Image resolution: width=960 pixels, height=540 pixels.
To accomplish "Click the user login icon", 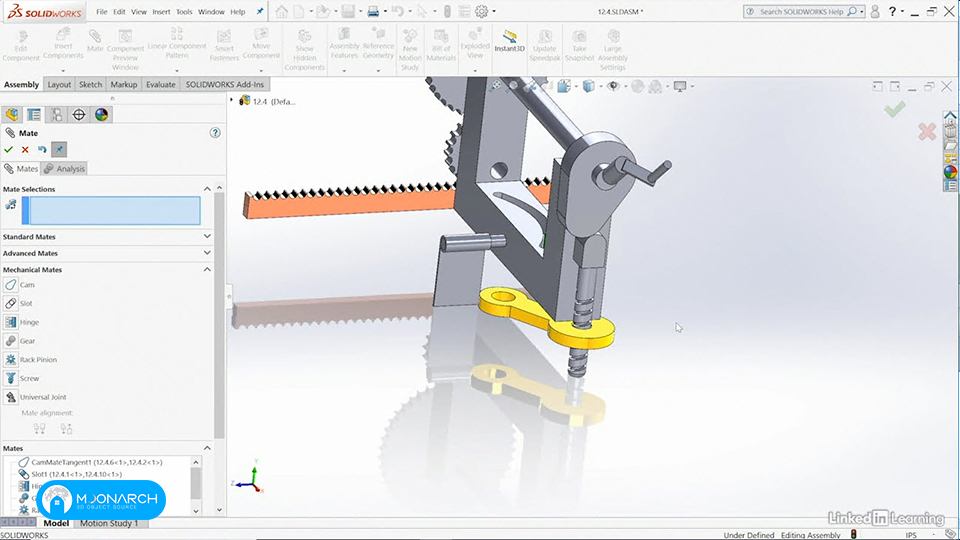I will click(x=875, y=11).
